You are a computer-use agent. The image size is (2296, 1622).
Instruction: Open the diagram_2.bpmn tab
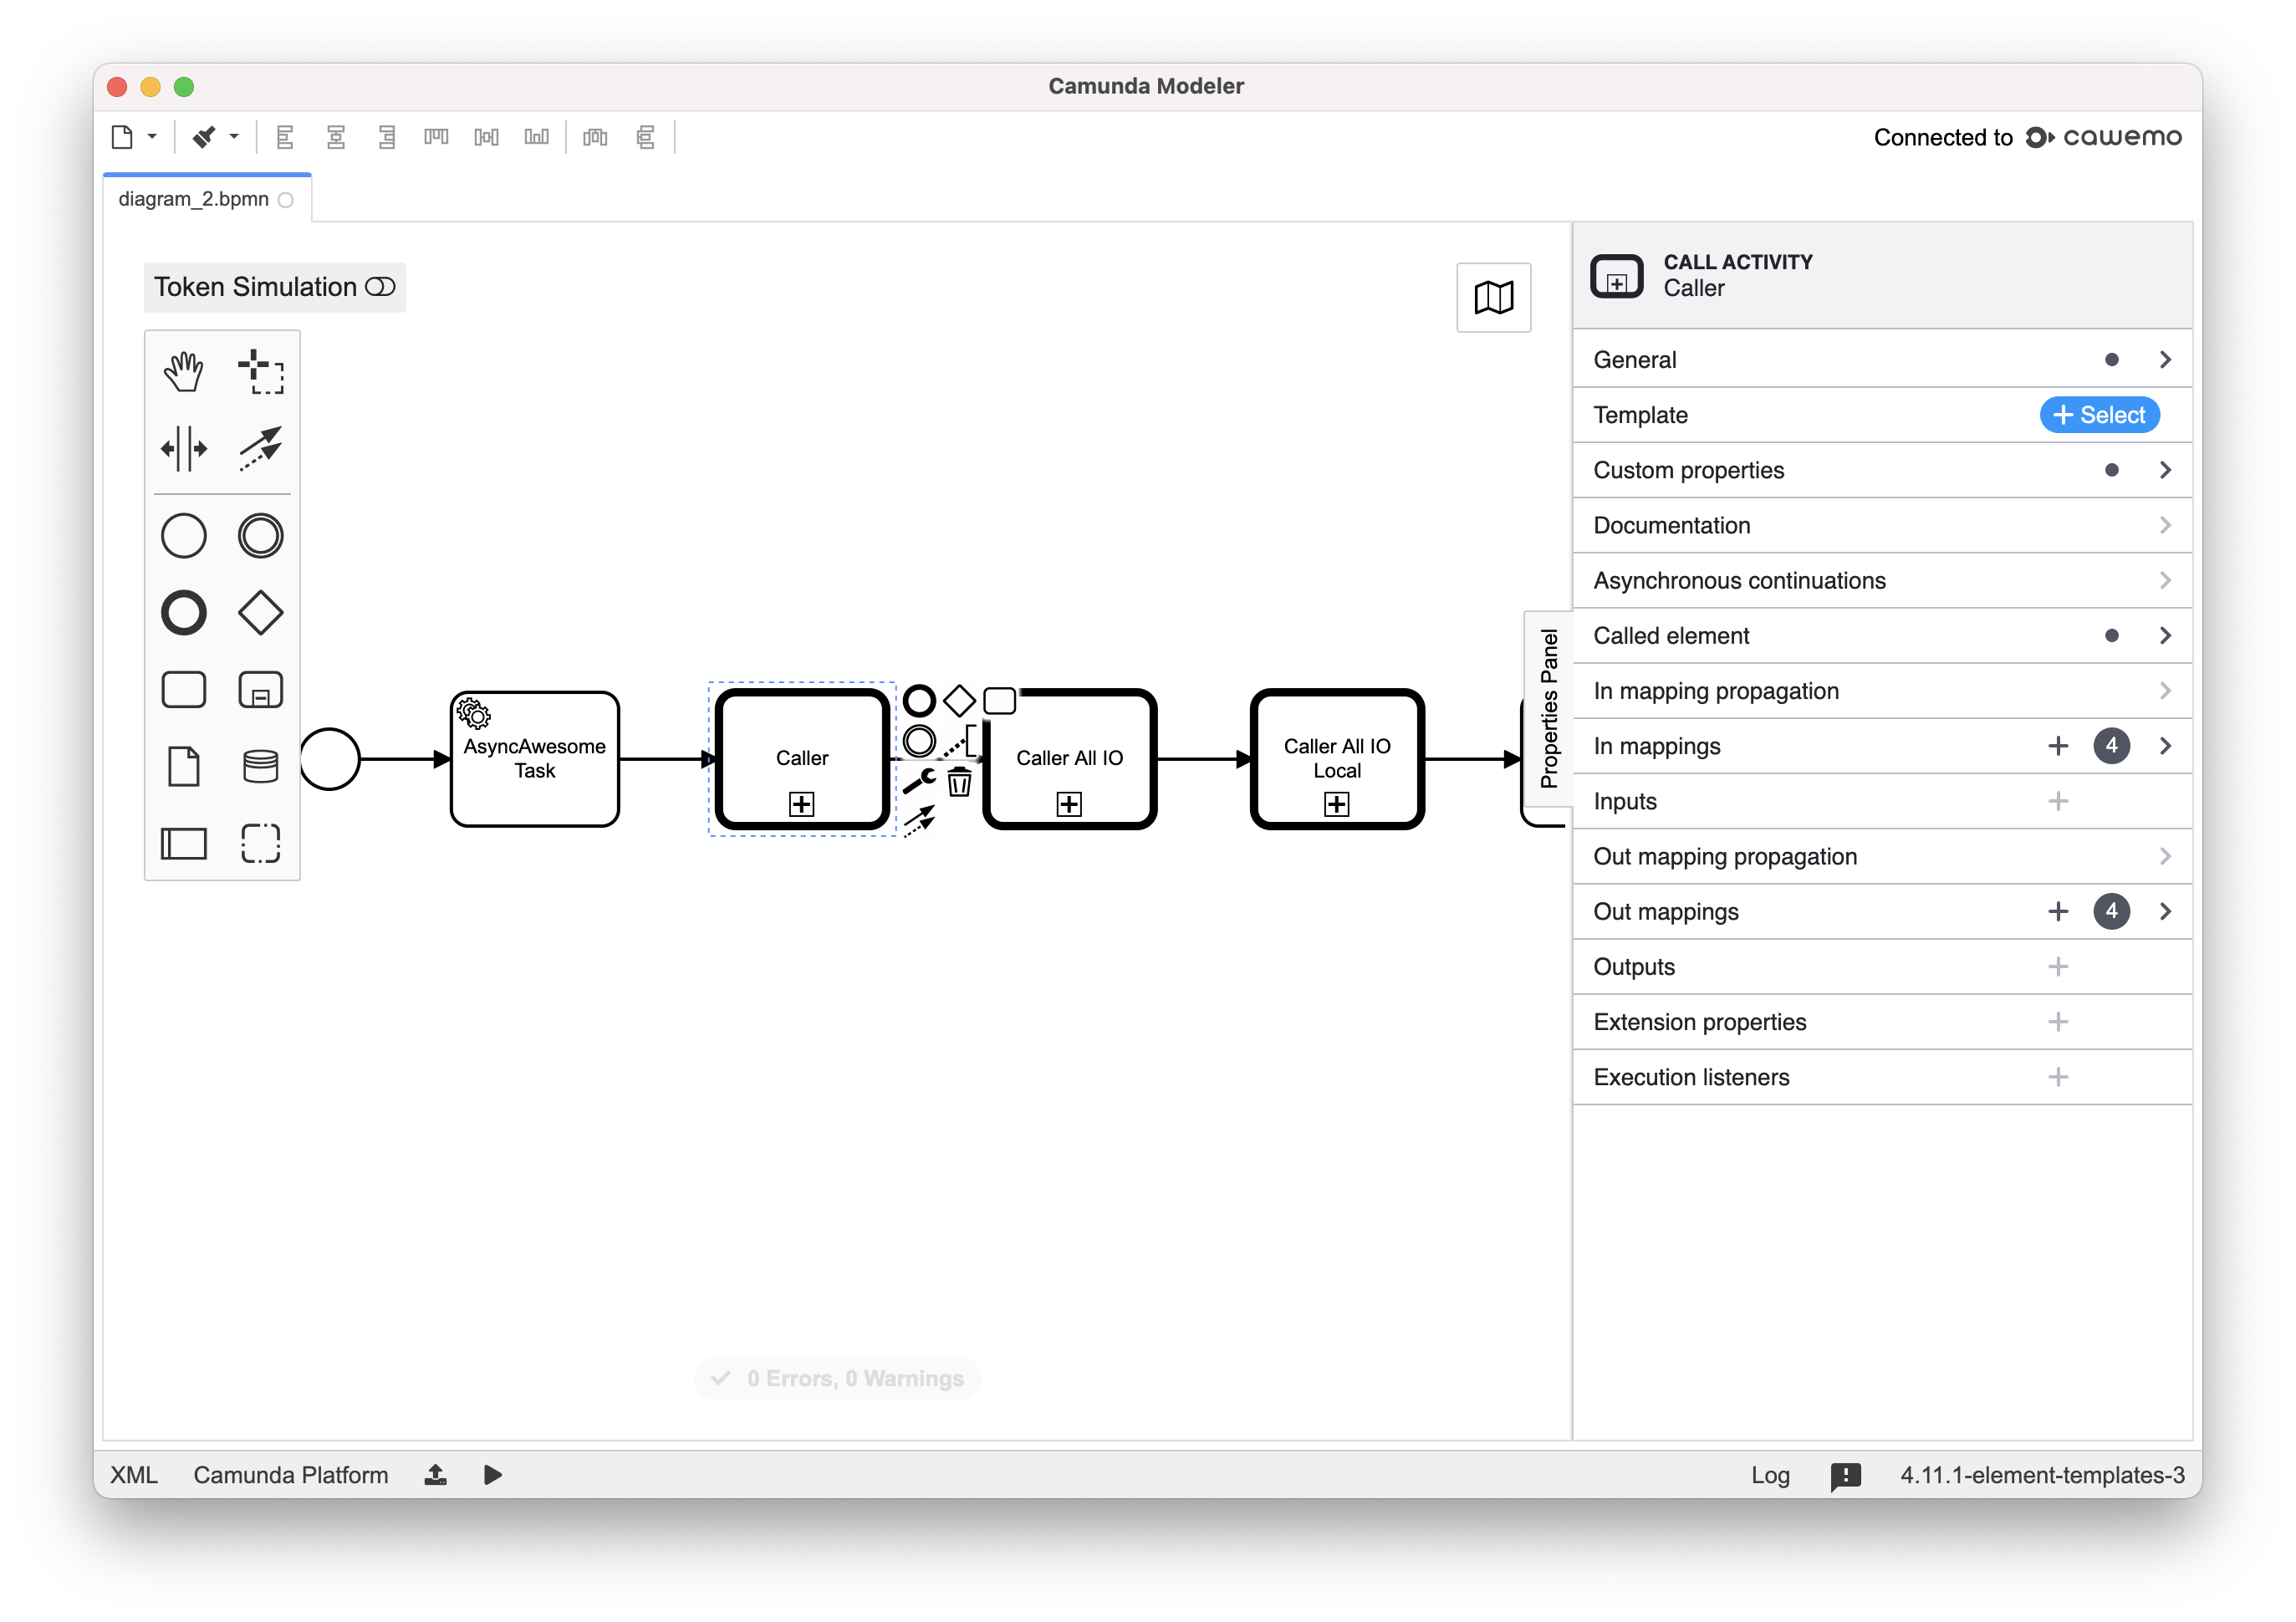pyautogui.click(x=194, y=198)
